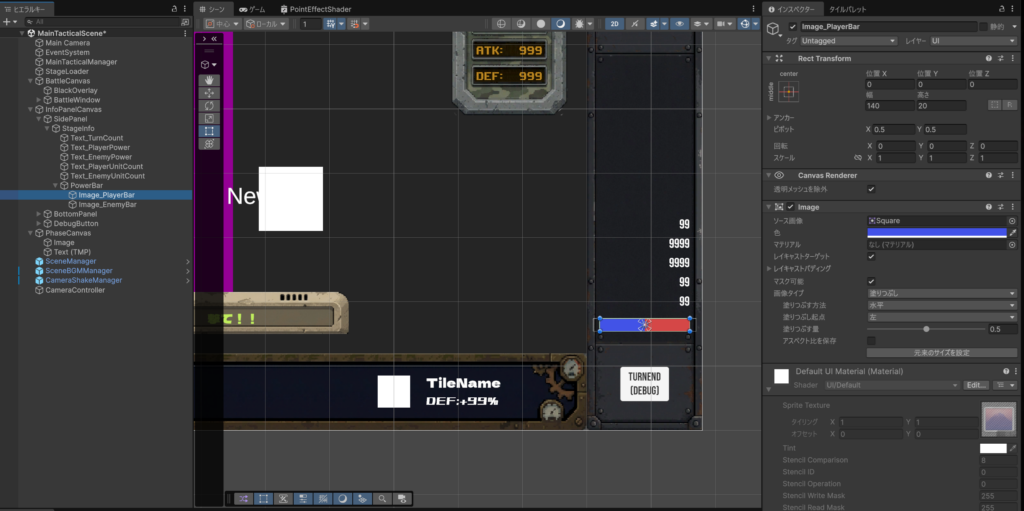
Task: Switch to the ゲーム tab
Action: tap(252, 8)
